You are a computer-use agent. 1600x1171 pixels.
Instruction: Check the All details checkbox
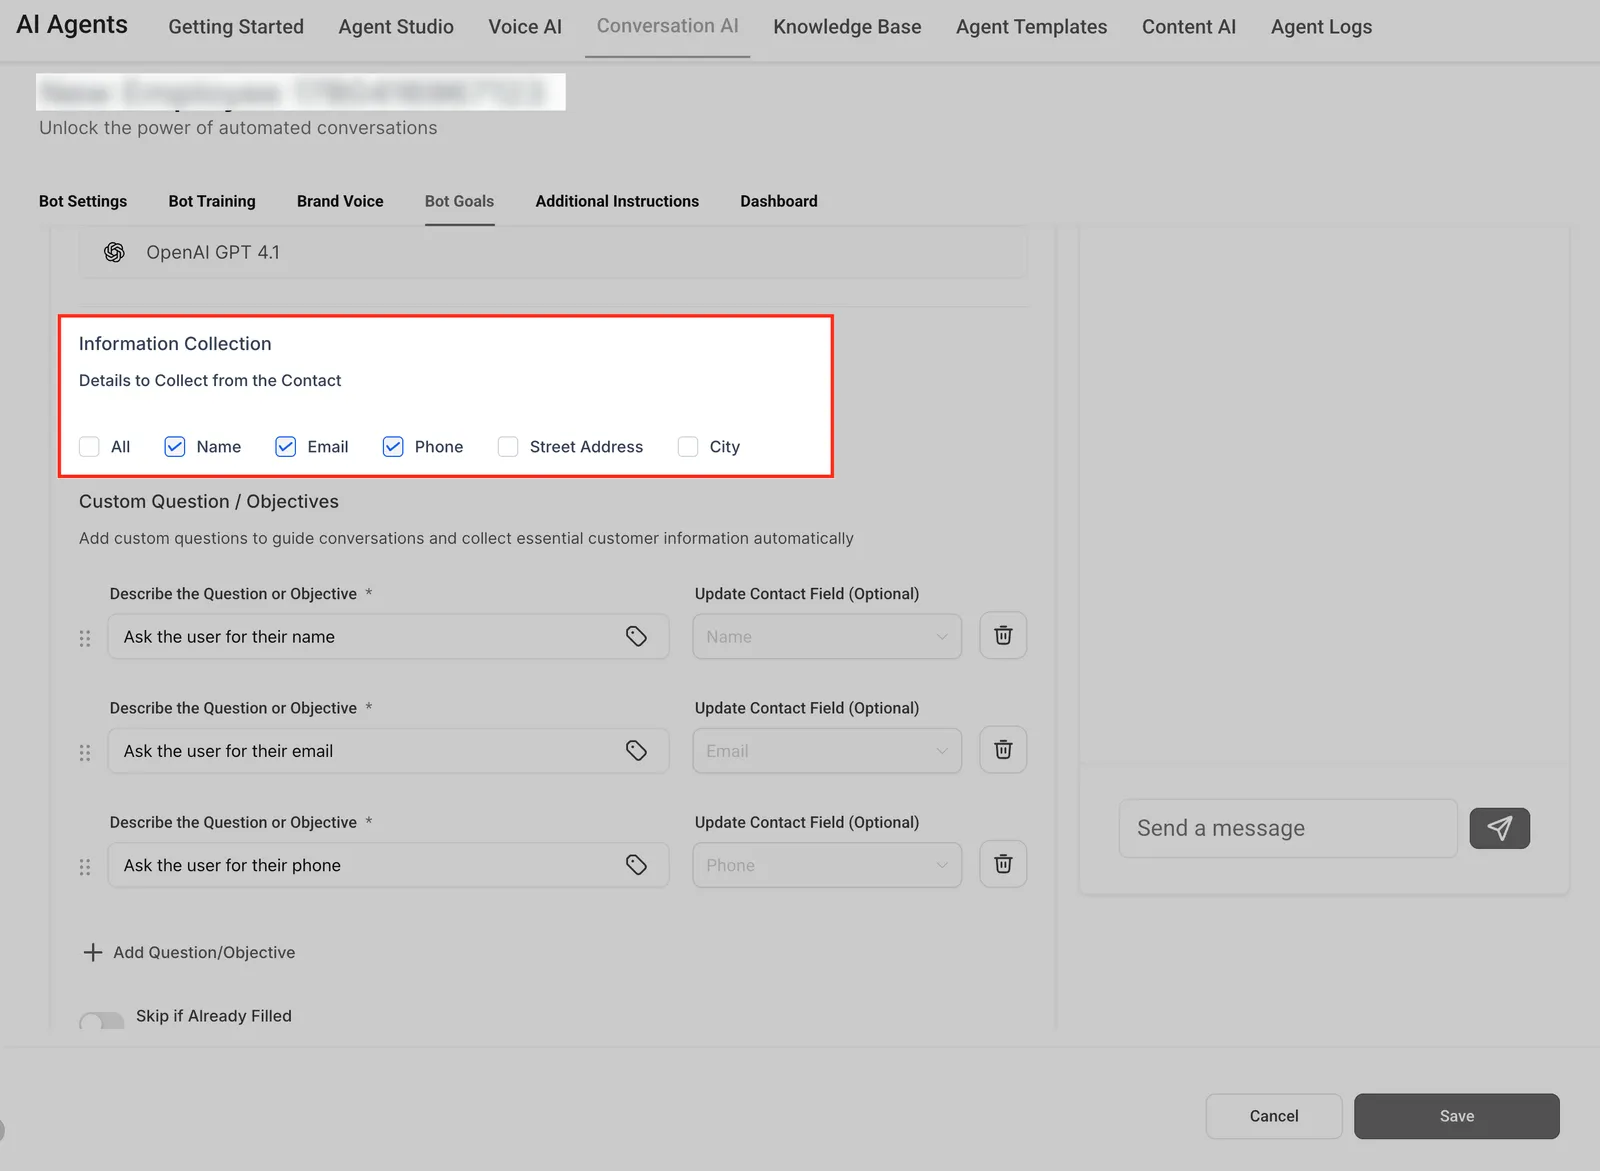(x=89, y=446)
